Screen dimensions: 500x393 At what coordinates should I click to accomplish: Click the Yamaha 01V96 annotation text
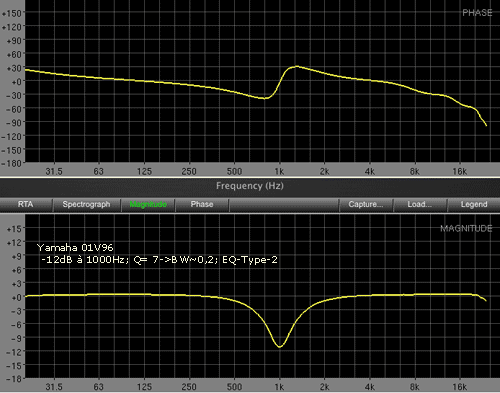75,248
